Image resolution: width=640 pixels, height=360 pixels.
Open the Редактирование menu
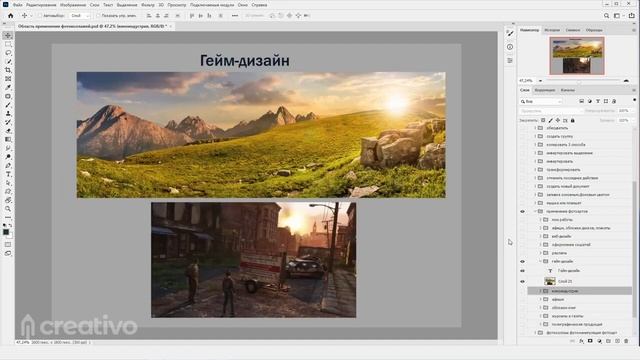[41, 5]
